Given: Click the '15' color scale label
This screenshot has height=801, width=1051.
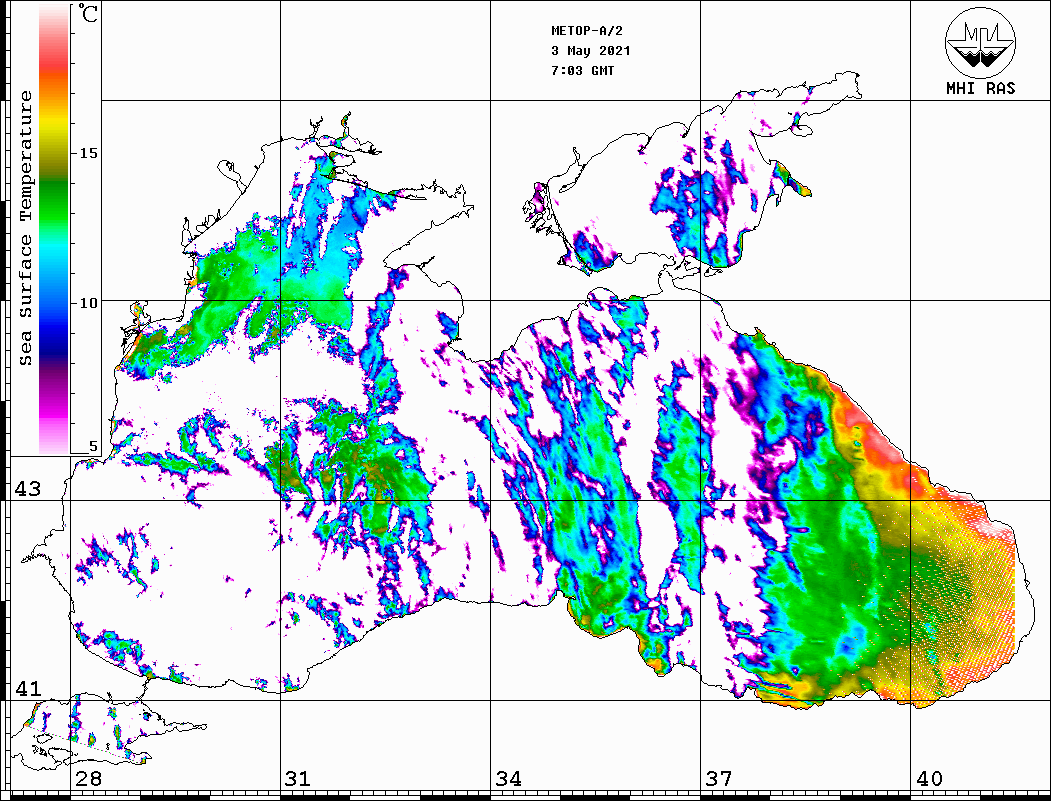Looking at the screenshot, I should coord(88,153).
